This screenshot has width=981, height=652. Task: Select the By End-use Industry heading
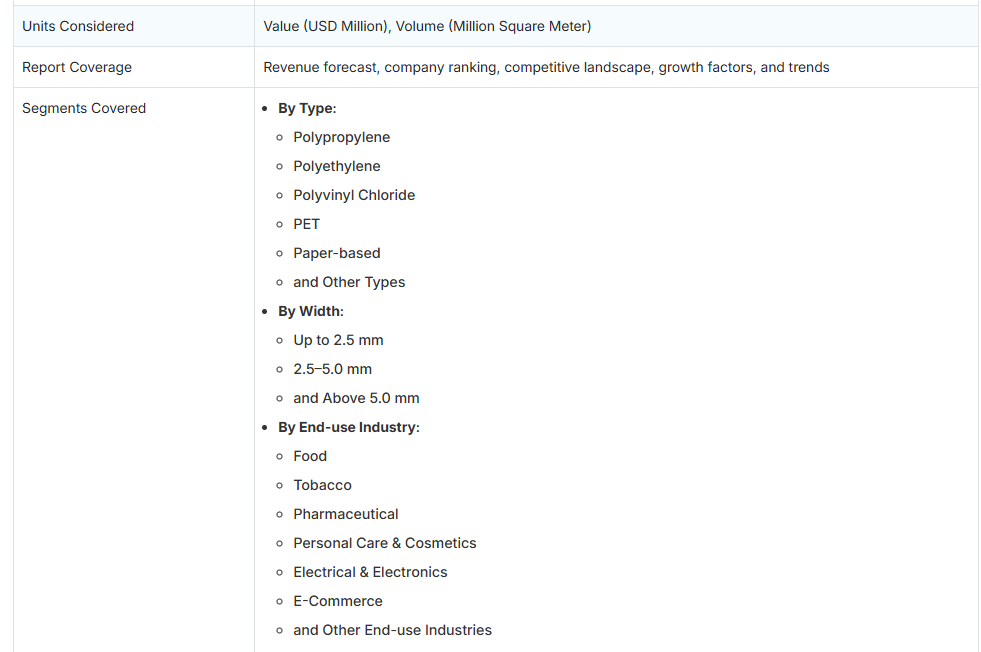pyautogui.click(x=348, y=427)
